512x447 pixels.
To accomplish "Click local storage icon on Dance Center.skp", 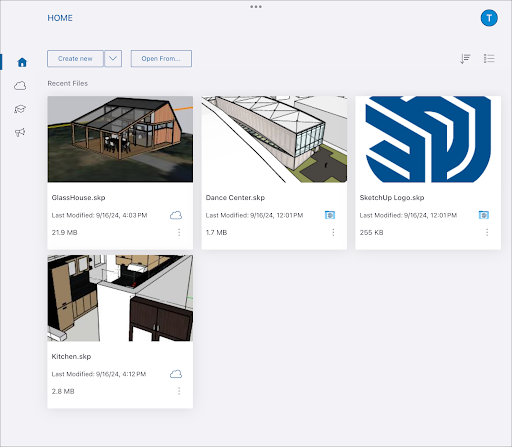I will pos(330,215).
